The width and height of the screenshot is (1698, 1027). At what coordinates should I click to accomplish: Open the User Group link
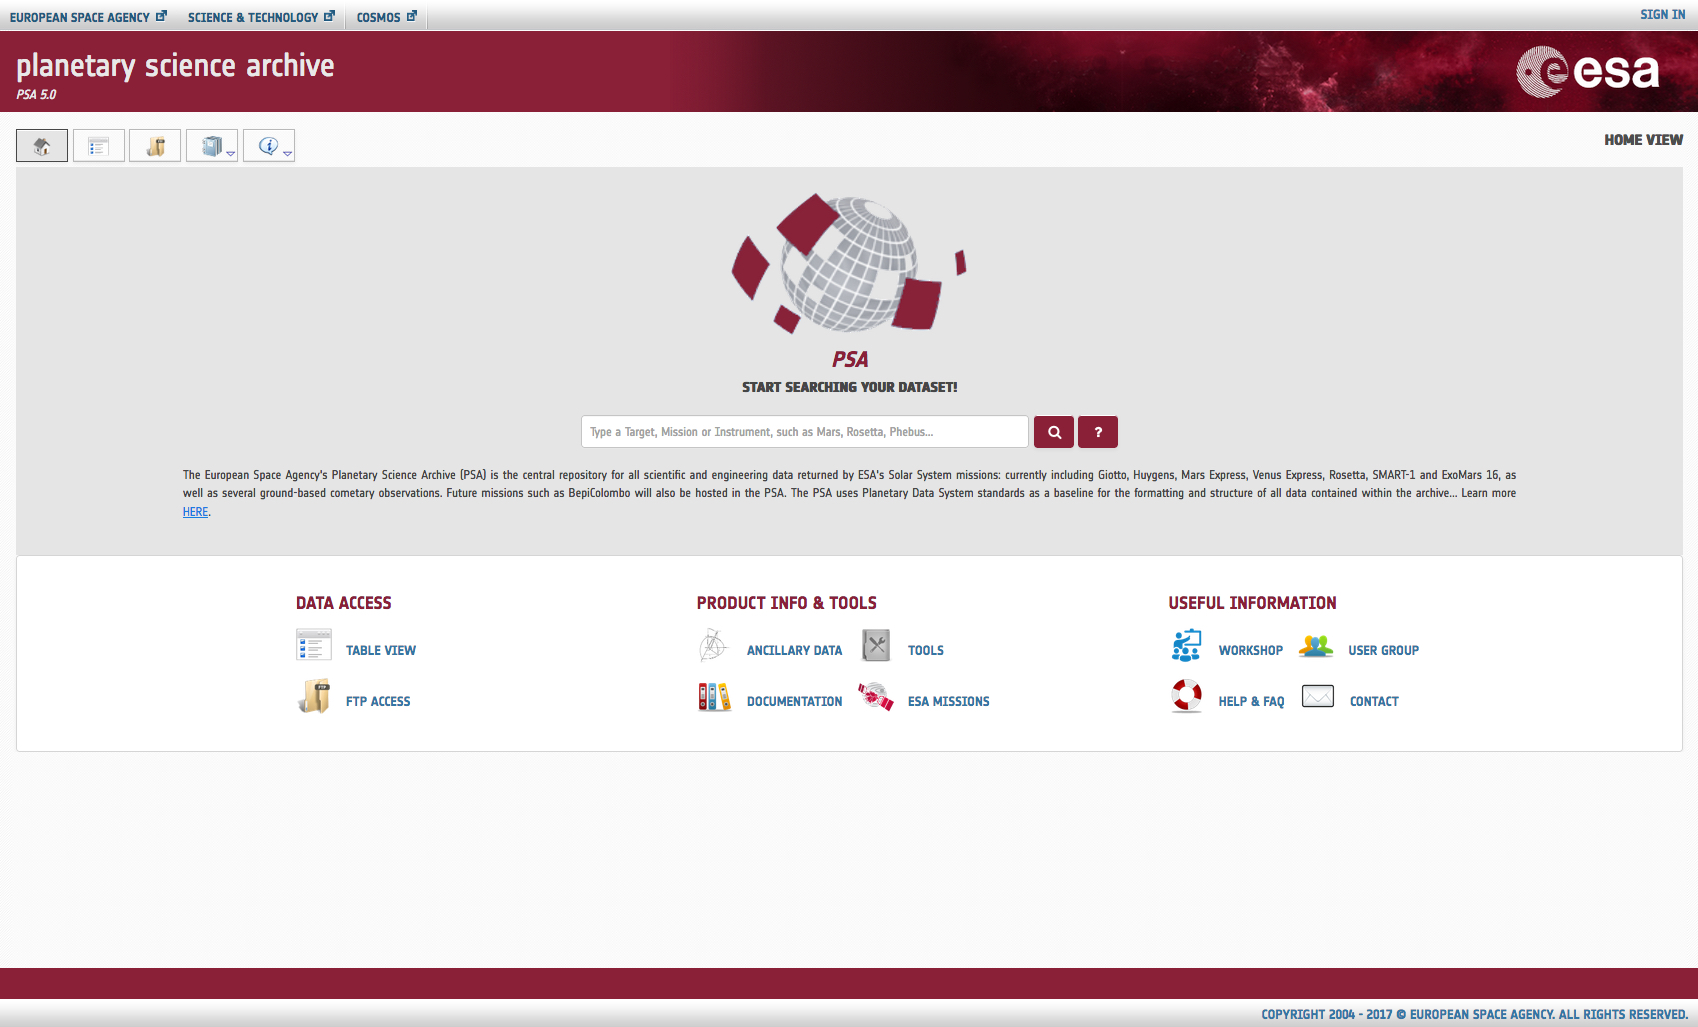click(x=1383, y=650)
